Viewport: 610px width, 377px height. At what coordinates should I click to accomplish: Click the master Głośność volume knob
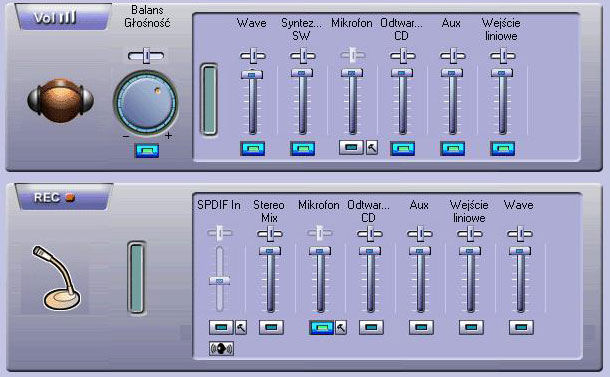point(146,103)
